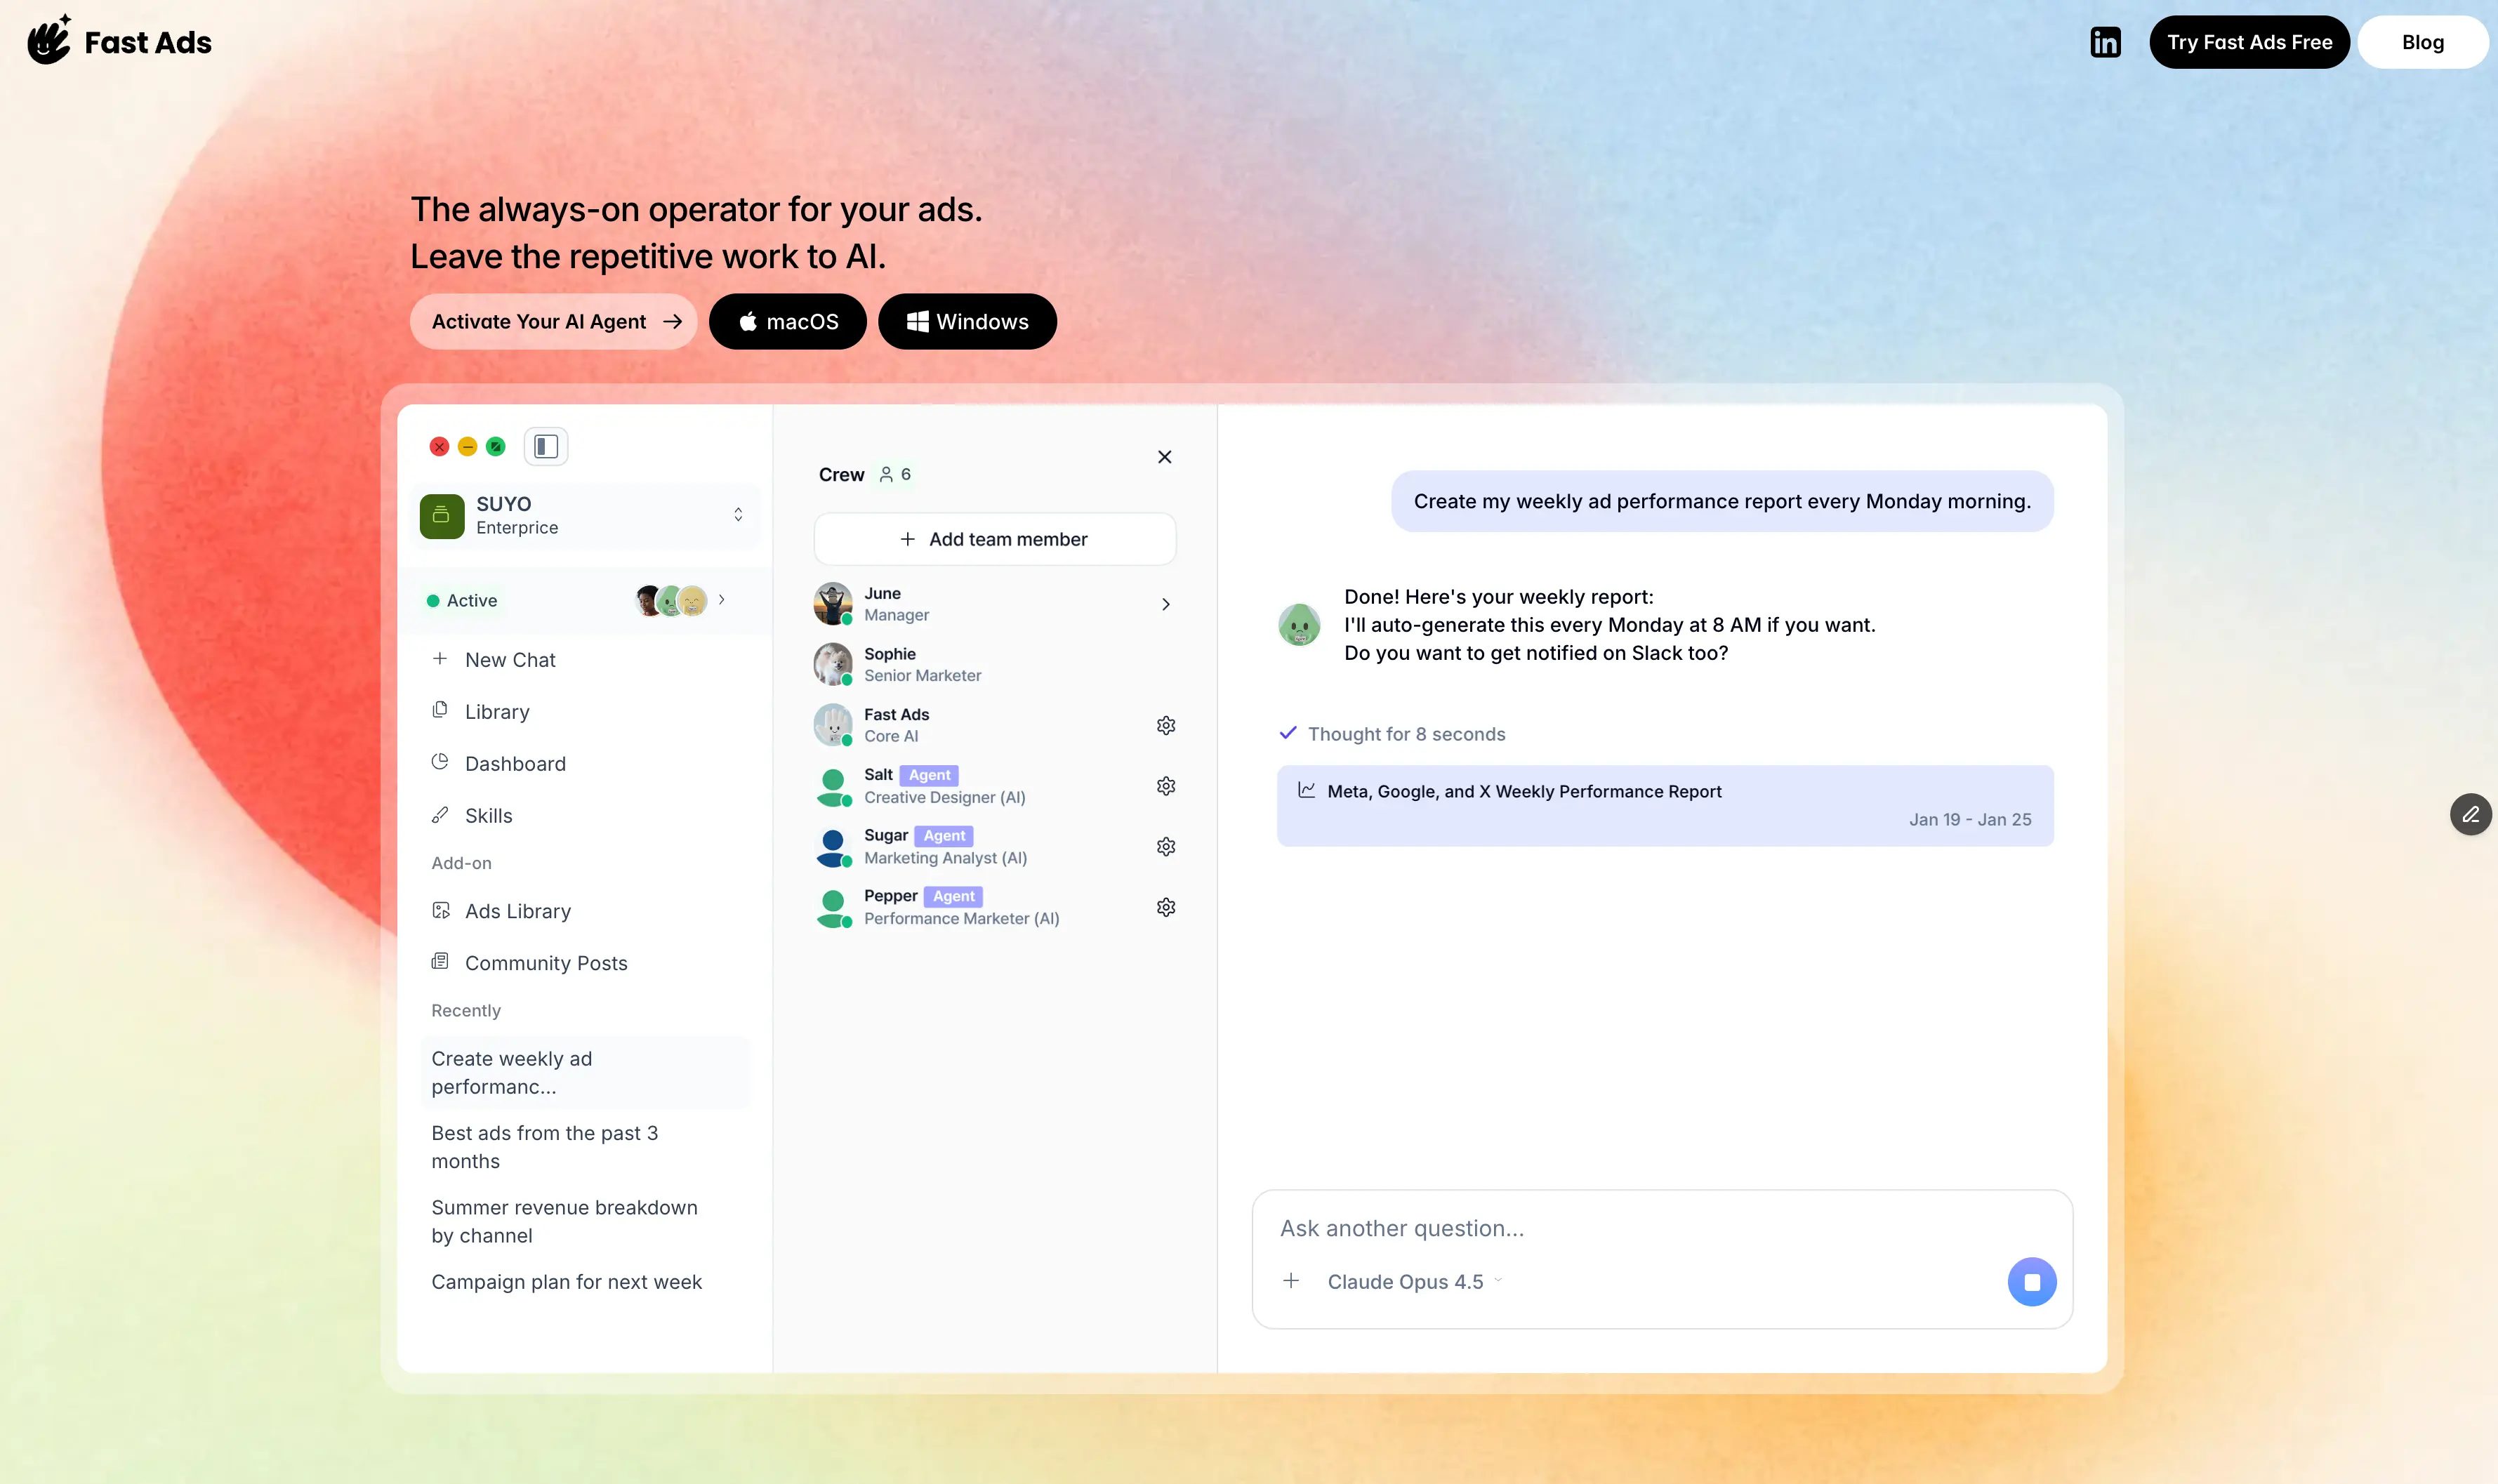Click the plus attachment icon in chat box
The height and width of the screenshot is (1484, 2498).
pyautogui.click(x=1291, y=1281)
